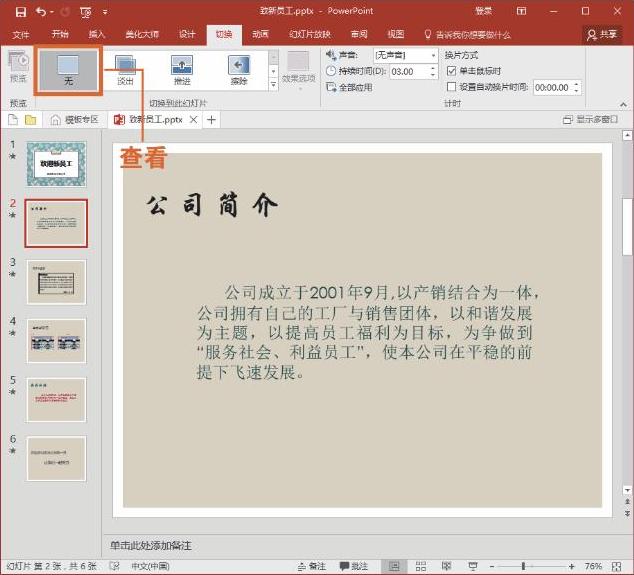
Task: Switch to the Home (开始) tab
Action: tap(60, 34)
